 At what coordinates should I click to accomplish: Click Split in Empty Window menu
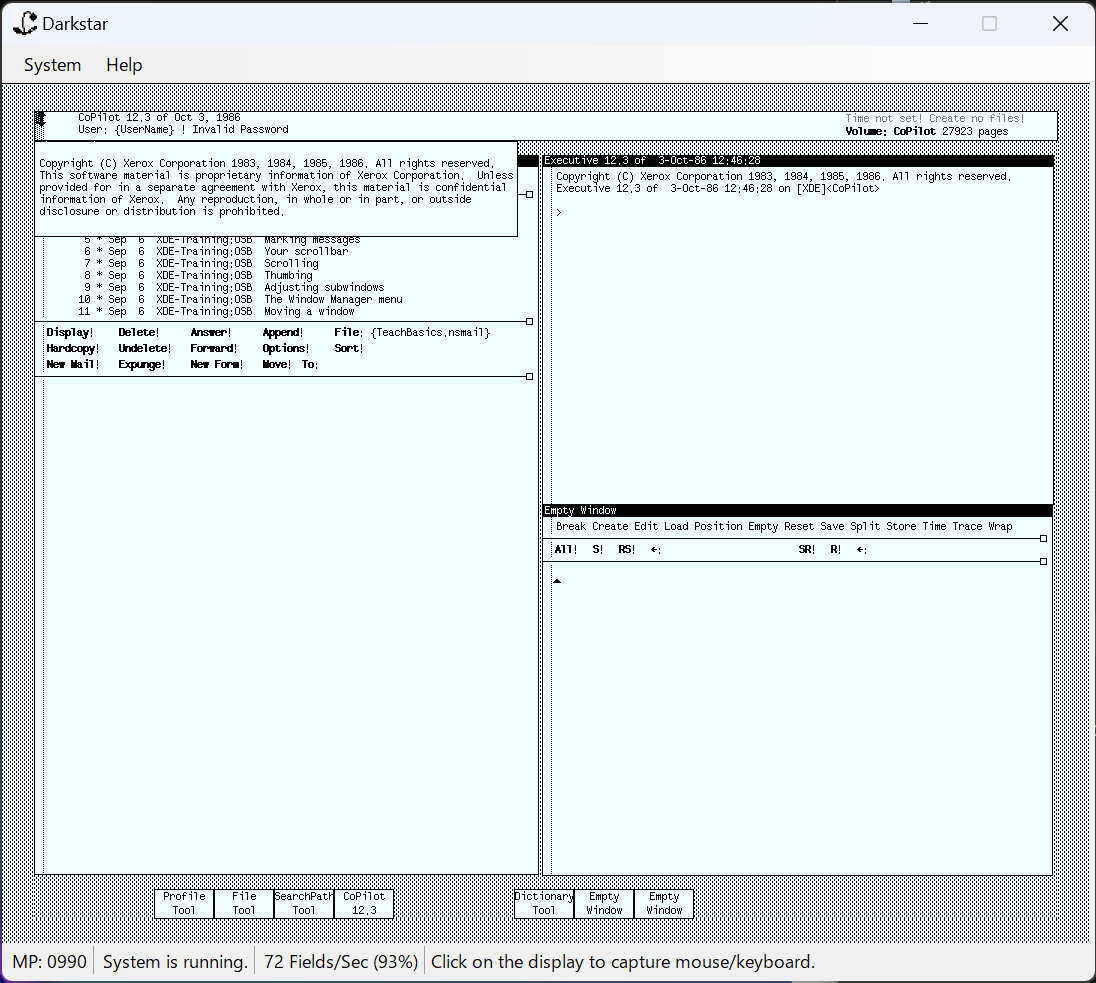click(x=865, y=526)
